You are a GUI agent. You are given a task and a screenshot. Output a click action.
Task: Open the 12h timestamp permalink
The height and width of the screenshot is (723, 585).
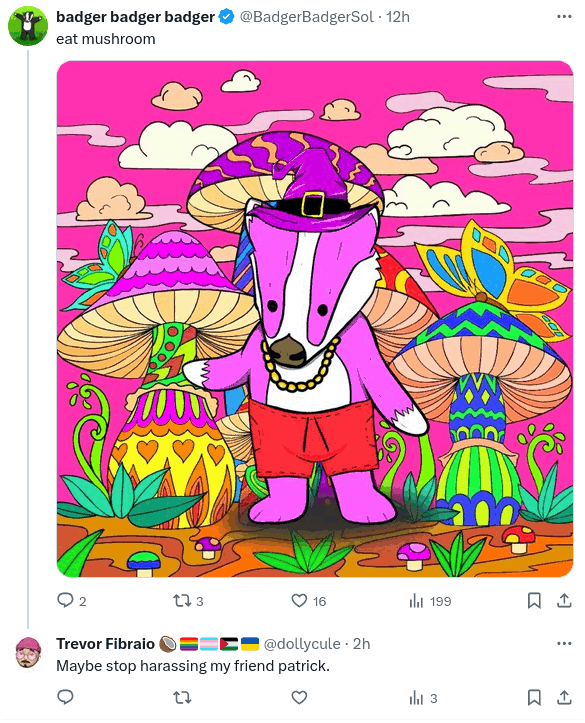[x=398, y=17]
